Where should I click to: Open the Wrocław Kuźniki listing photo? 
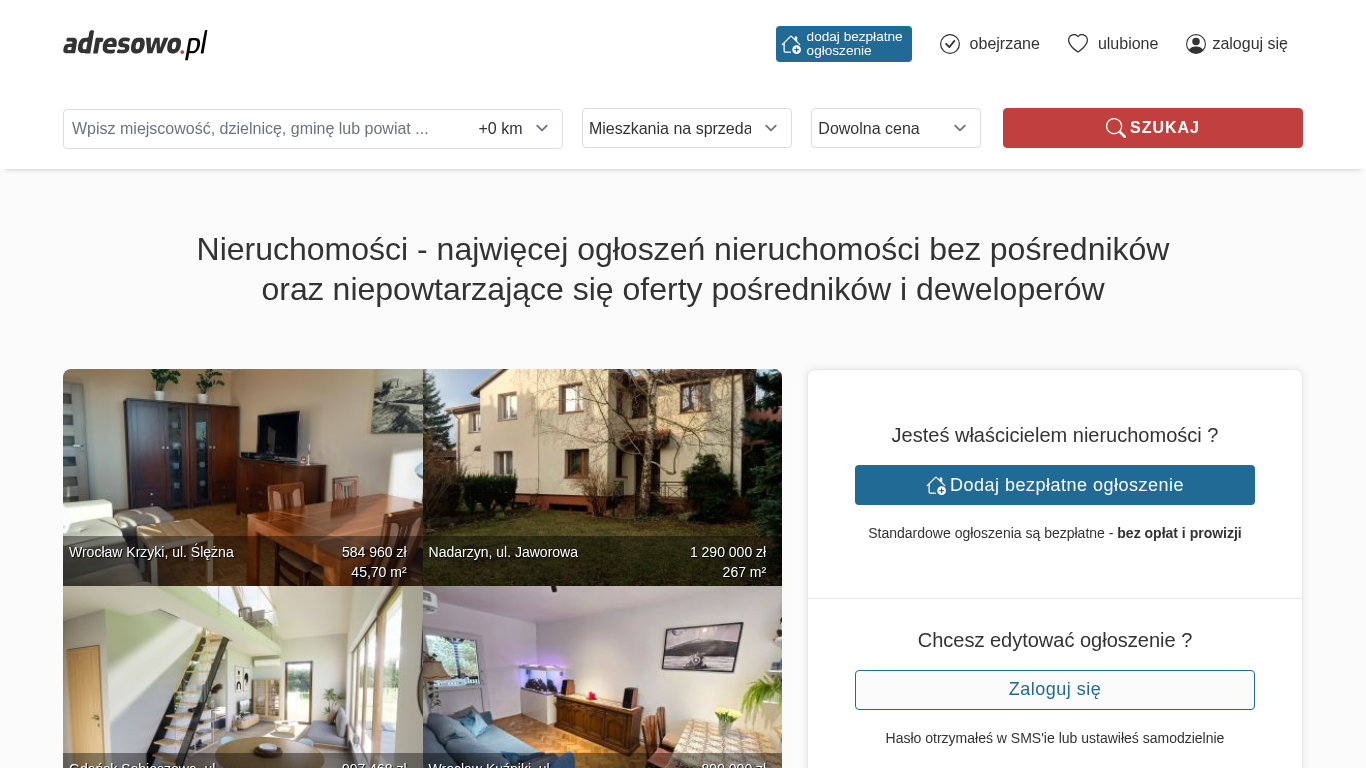coord(602,677)
